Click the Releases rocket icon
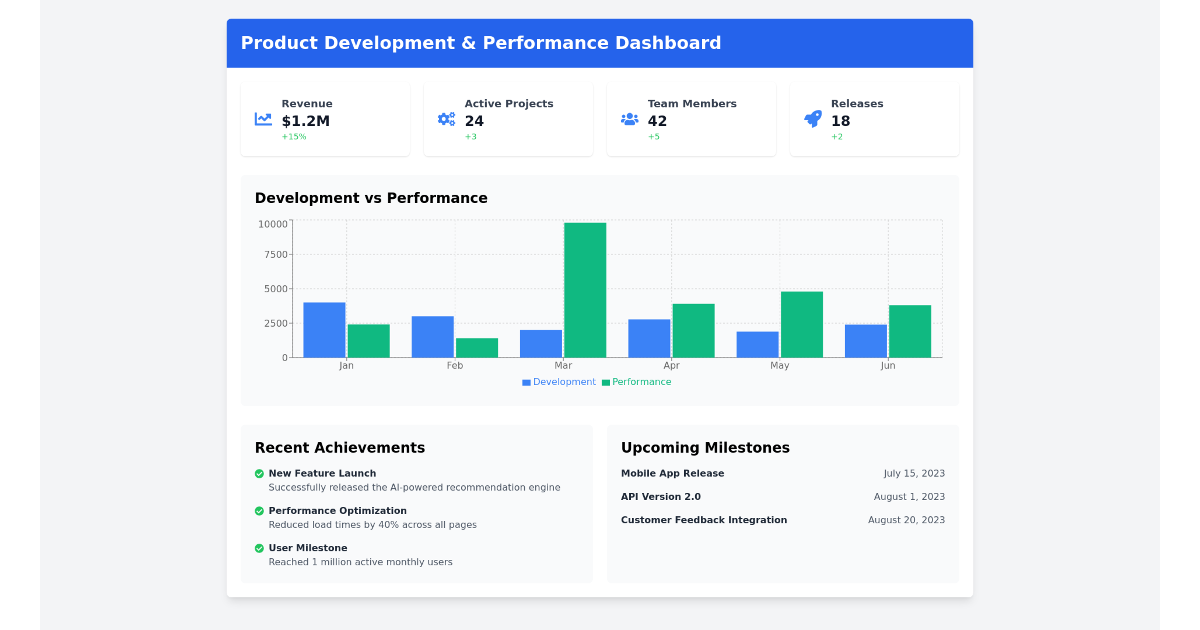Viewport: 1200px width, 630px height. (x=812, y=118)
